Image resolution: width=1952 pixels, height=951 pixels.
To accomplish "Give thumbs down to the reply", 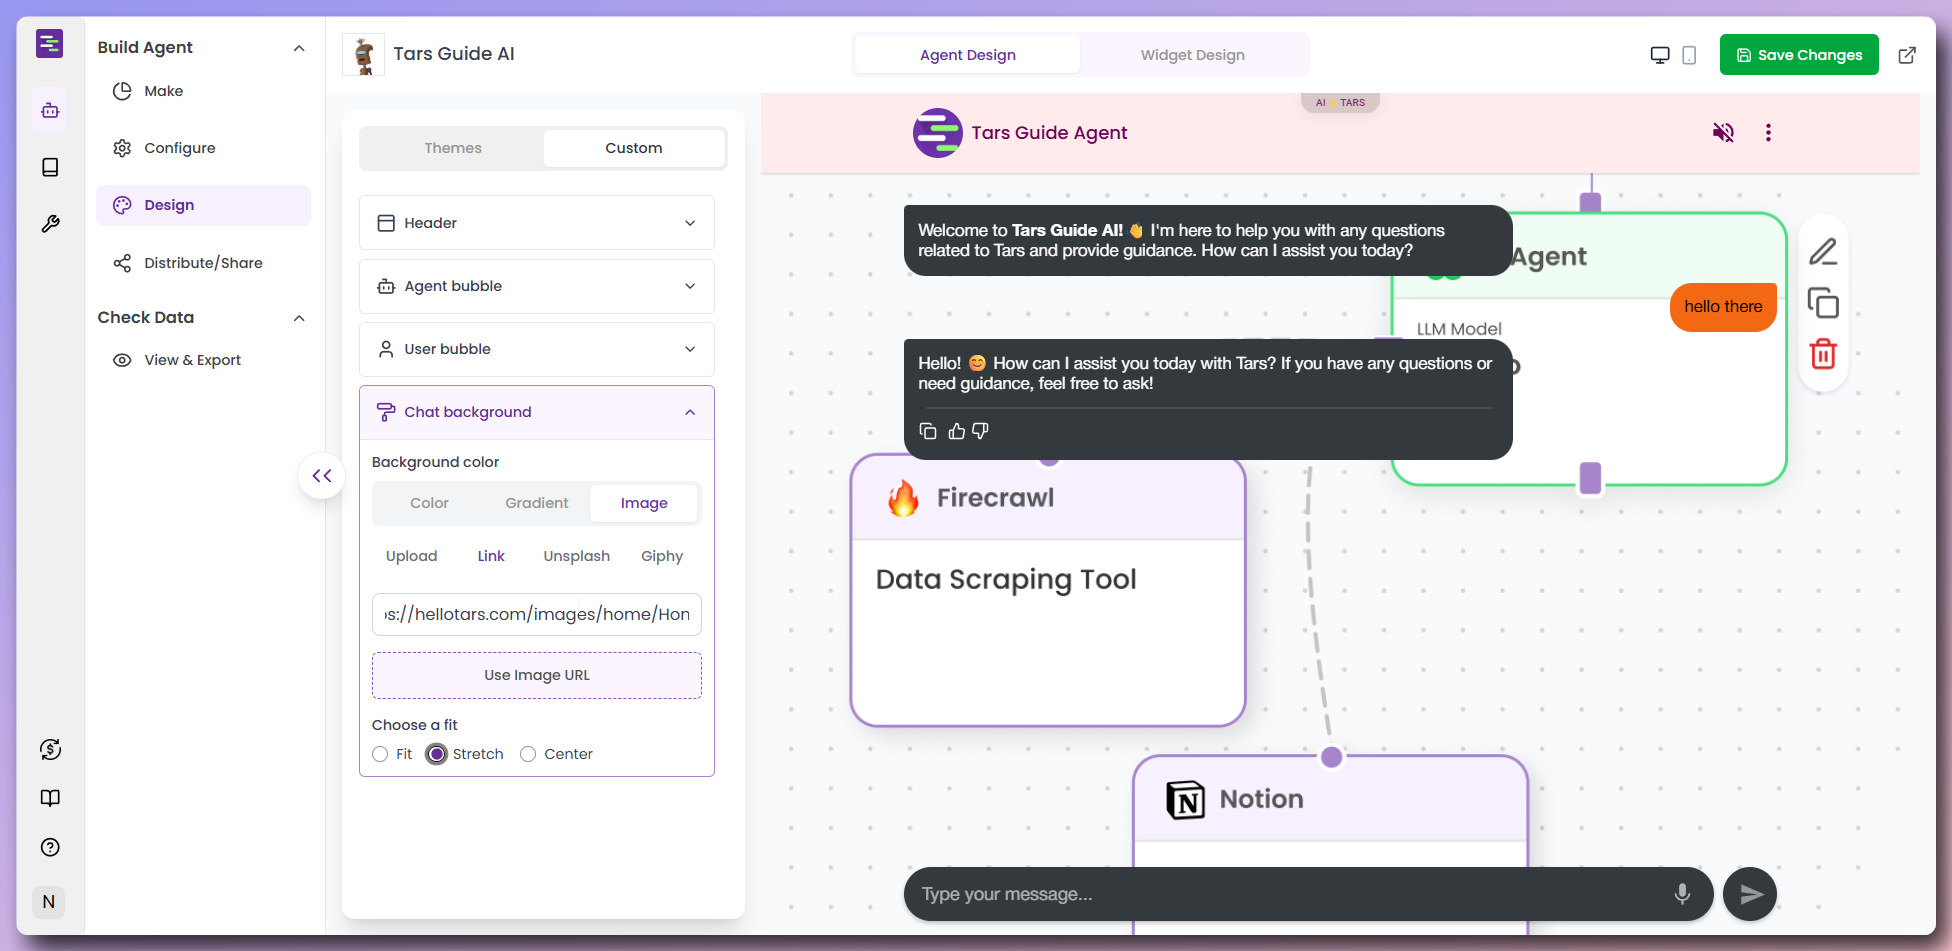I will [x=980, y=431].
